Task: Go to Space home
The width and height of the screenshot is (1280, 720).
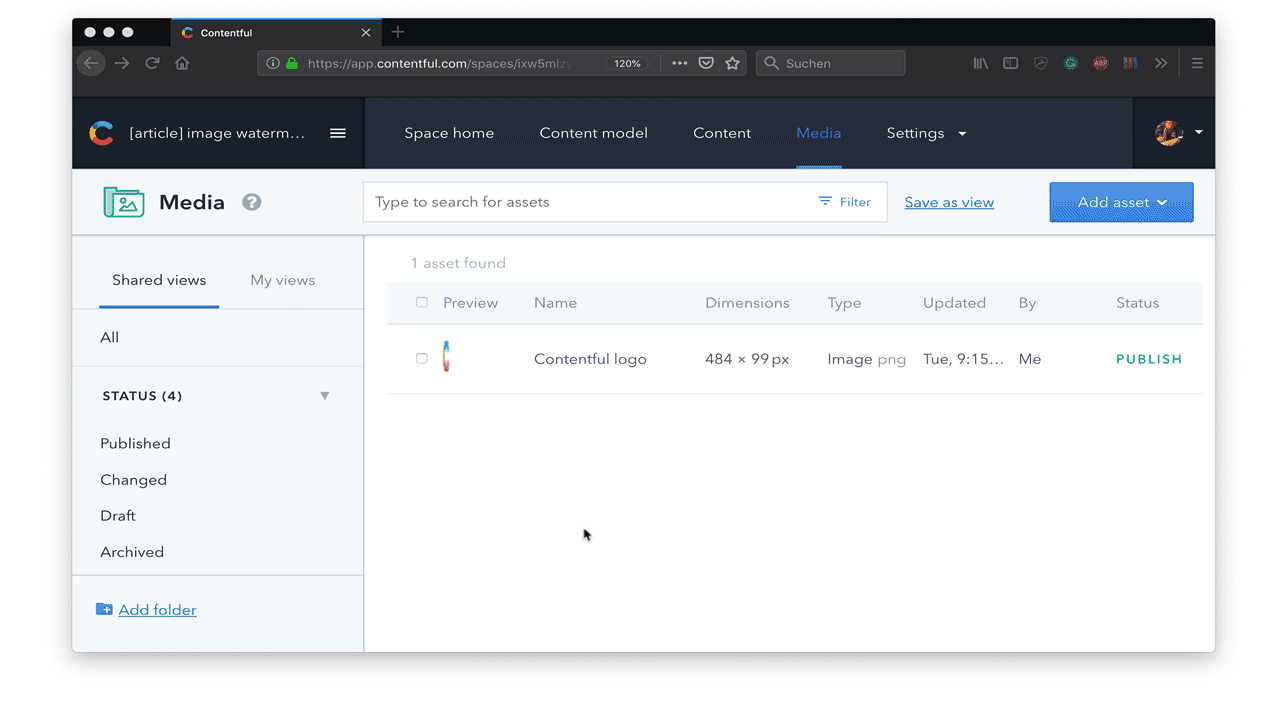Action: pyautogui.click(x=449, y=133)
